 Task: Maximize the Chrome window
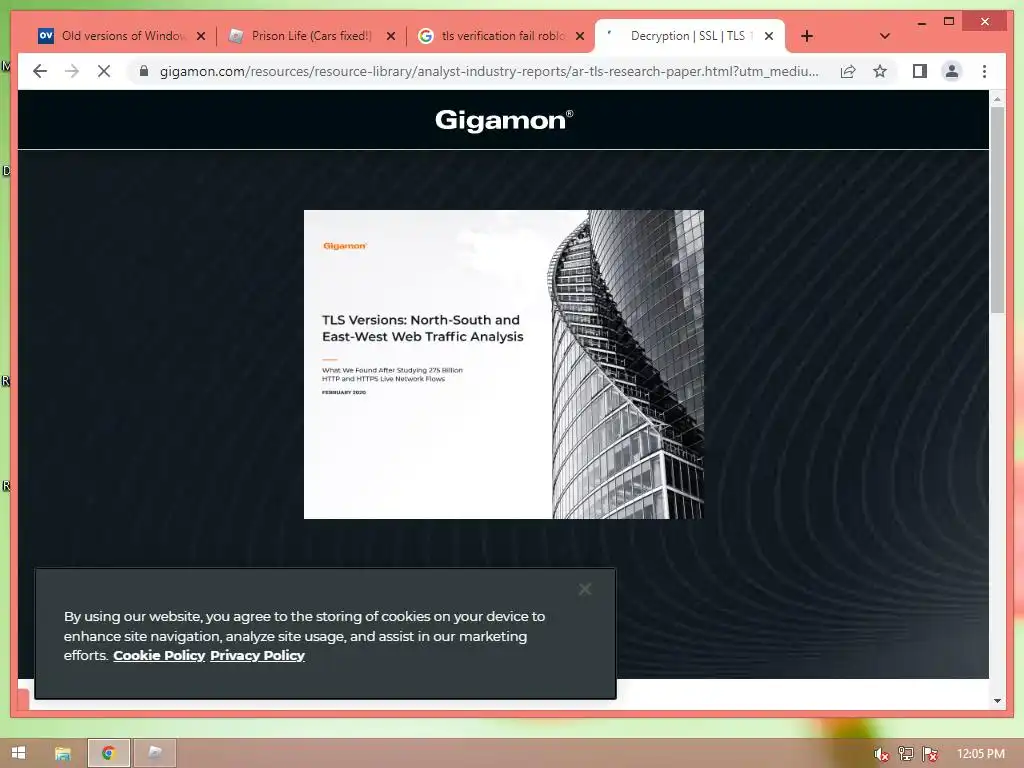[x=949, y=22]
